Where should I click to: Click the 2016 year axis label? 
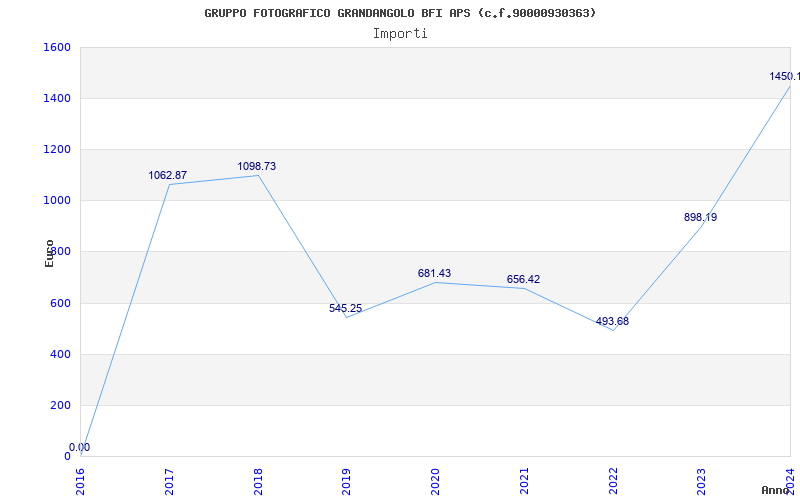(80, 481)
